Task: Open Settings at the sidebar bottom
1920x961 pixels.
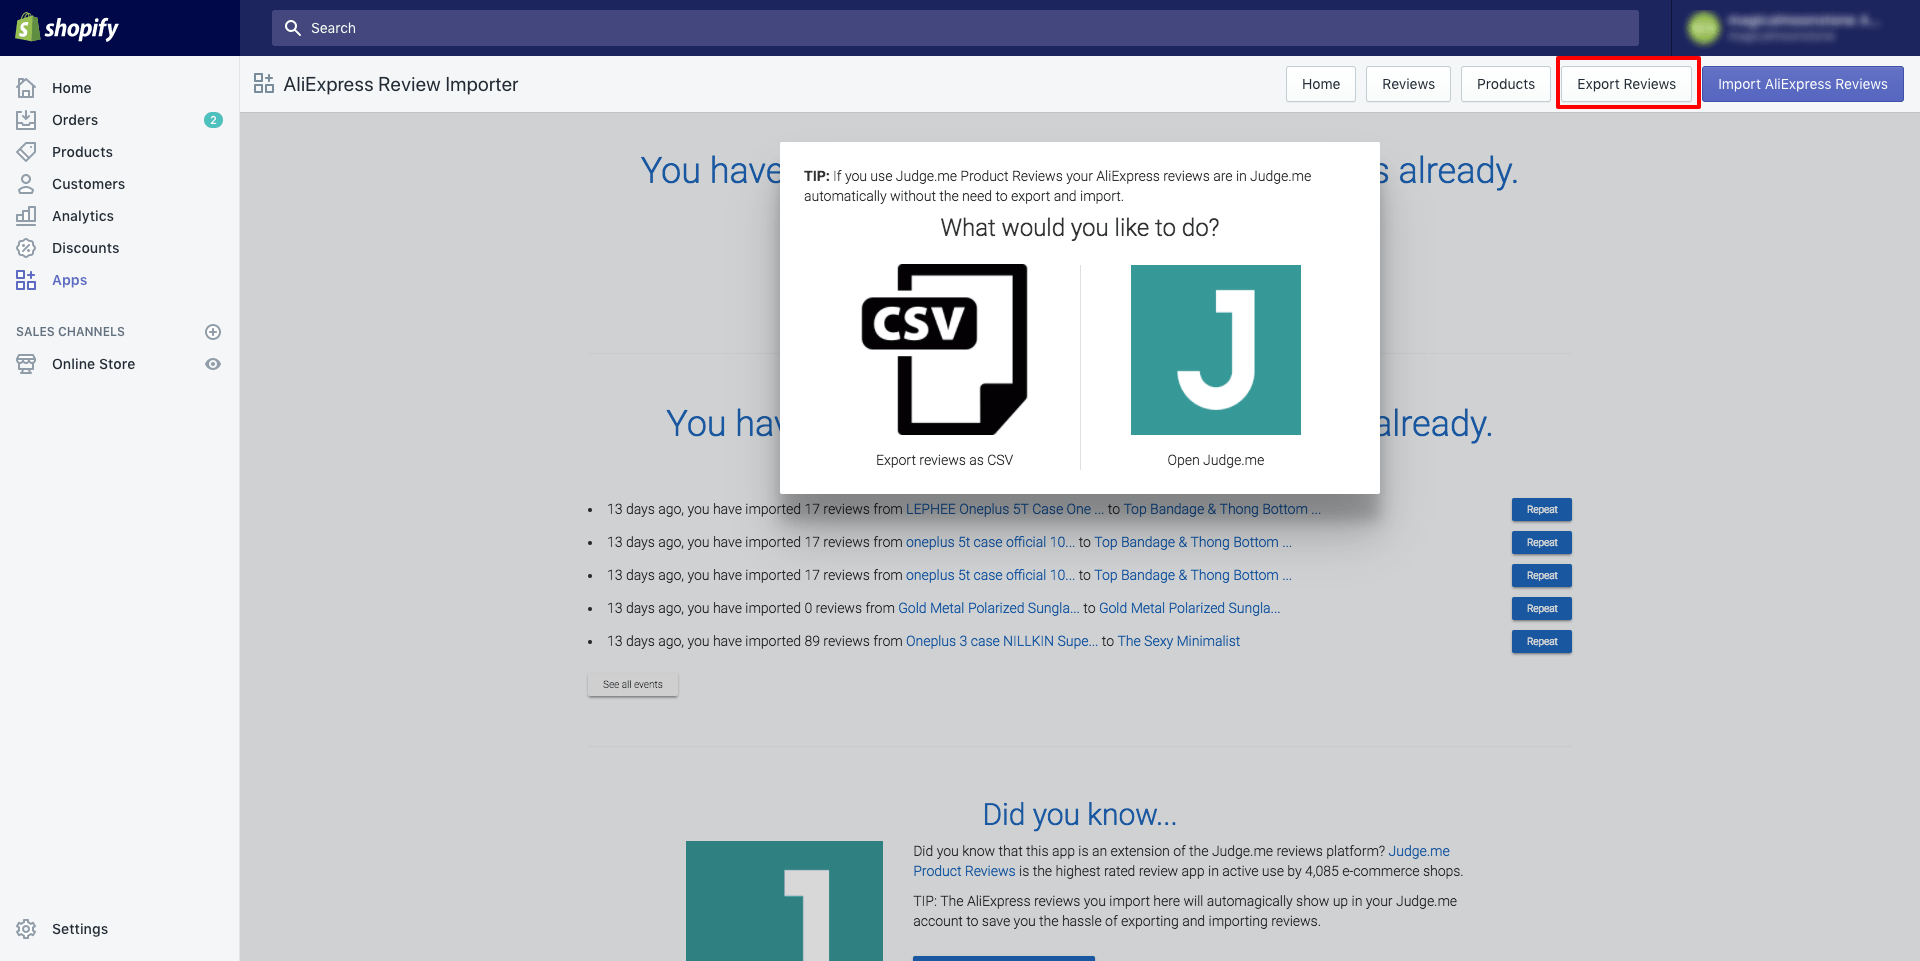Action: (80, 929)
